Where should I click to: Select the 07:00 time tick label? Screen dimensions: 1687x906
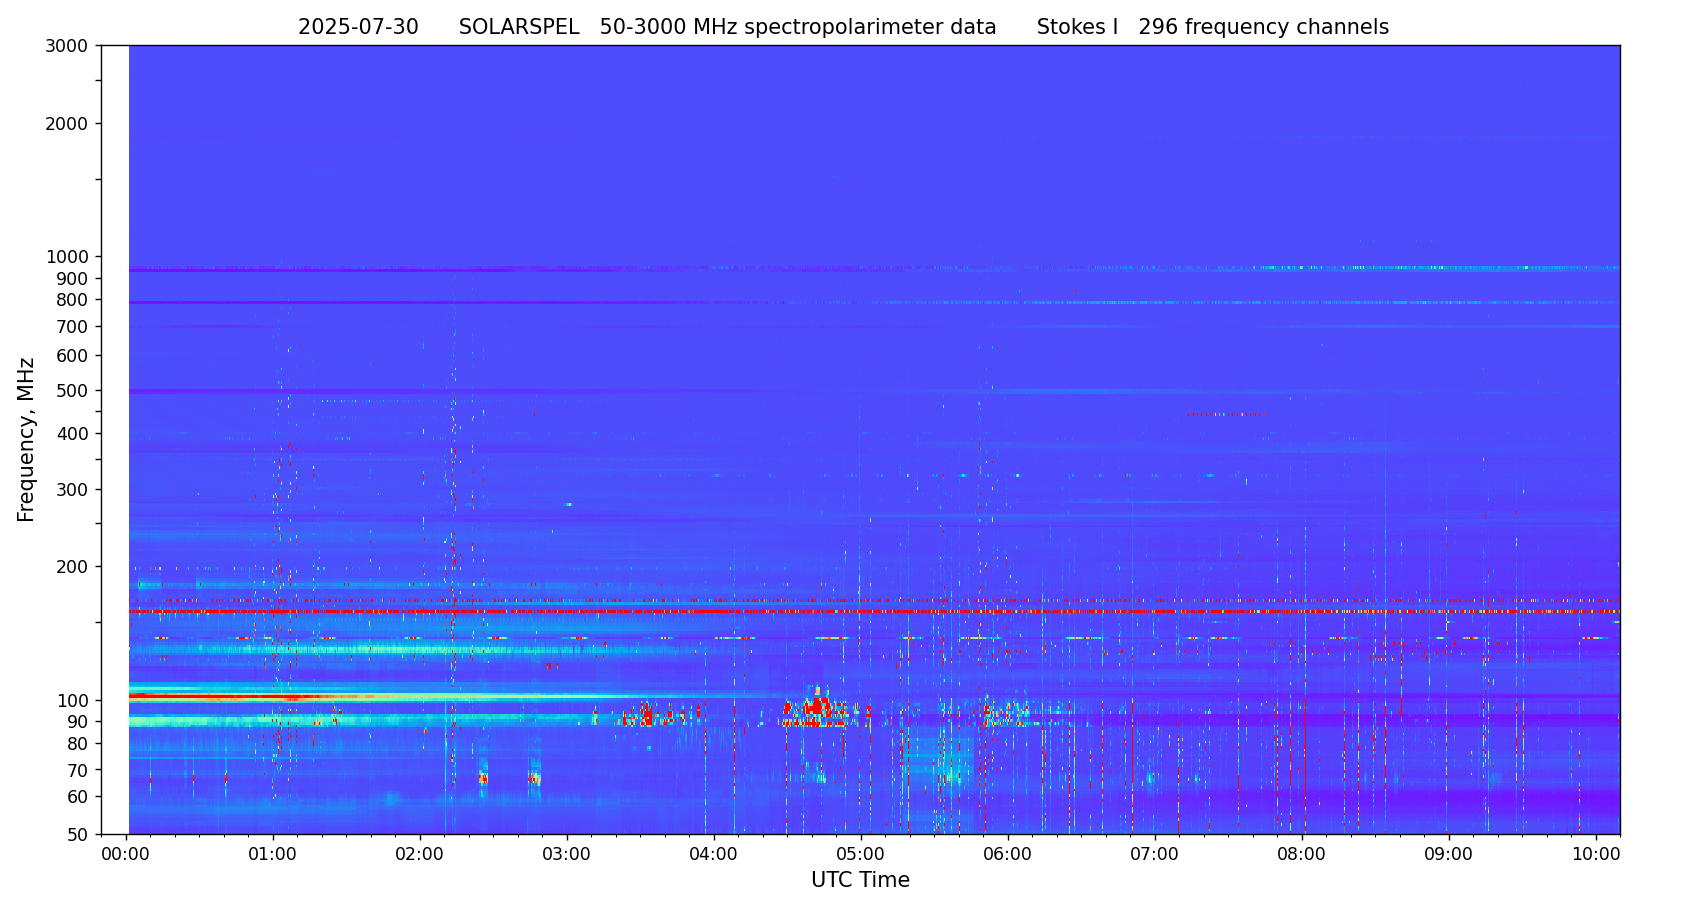coord(1155,855)
